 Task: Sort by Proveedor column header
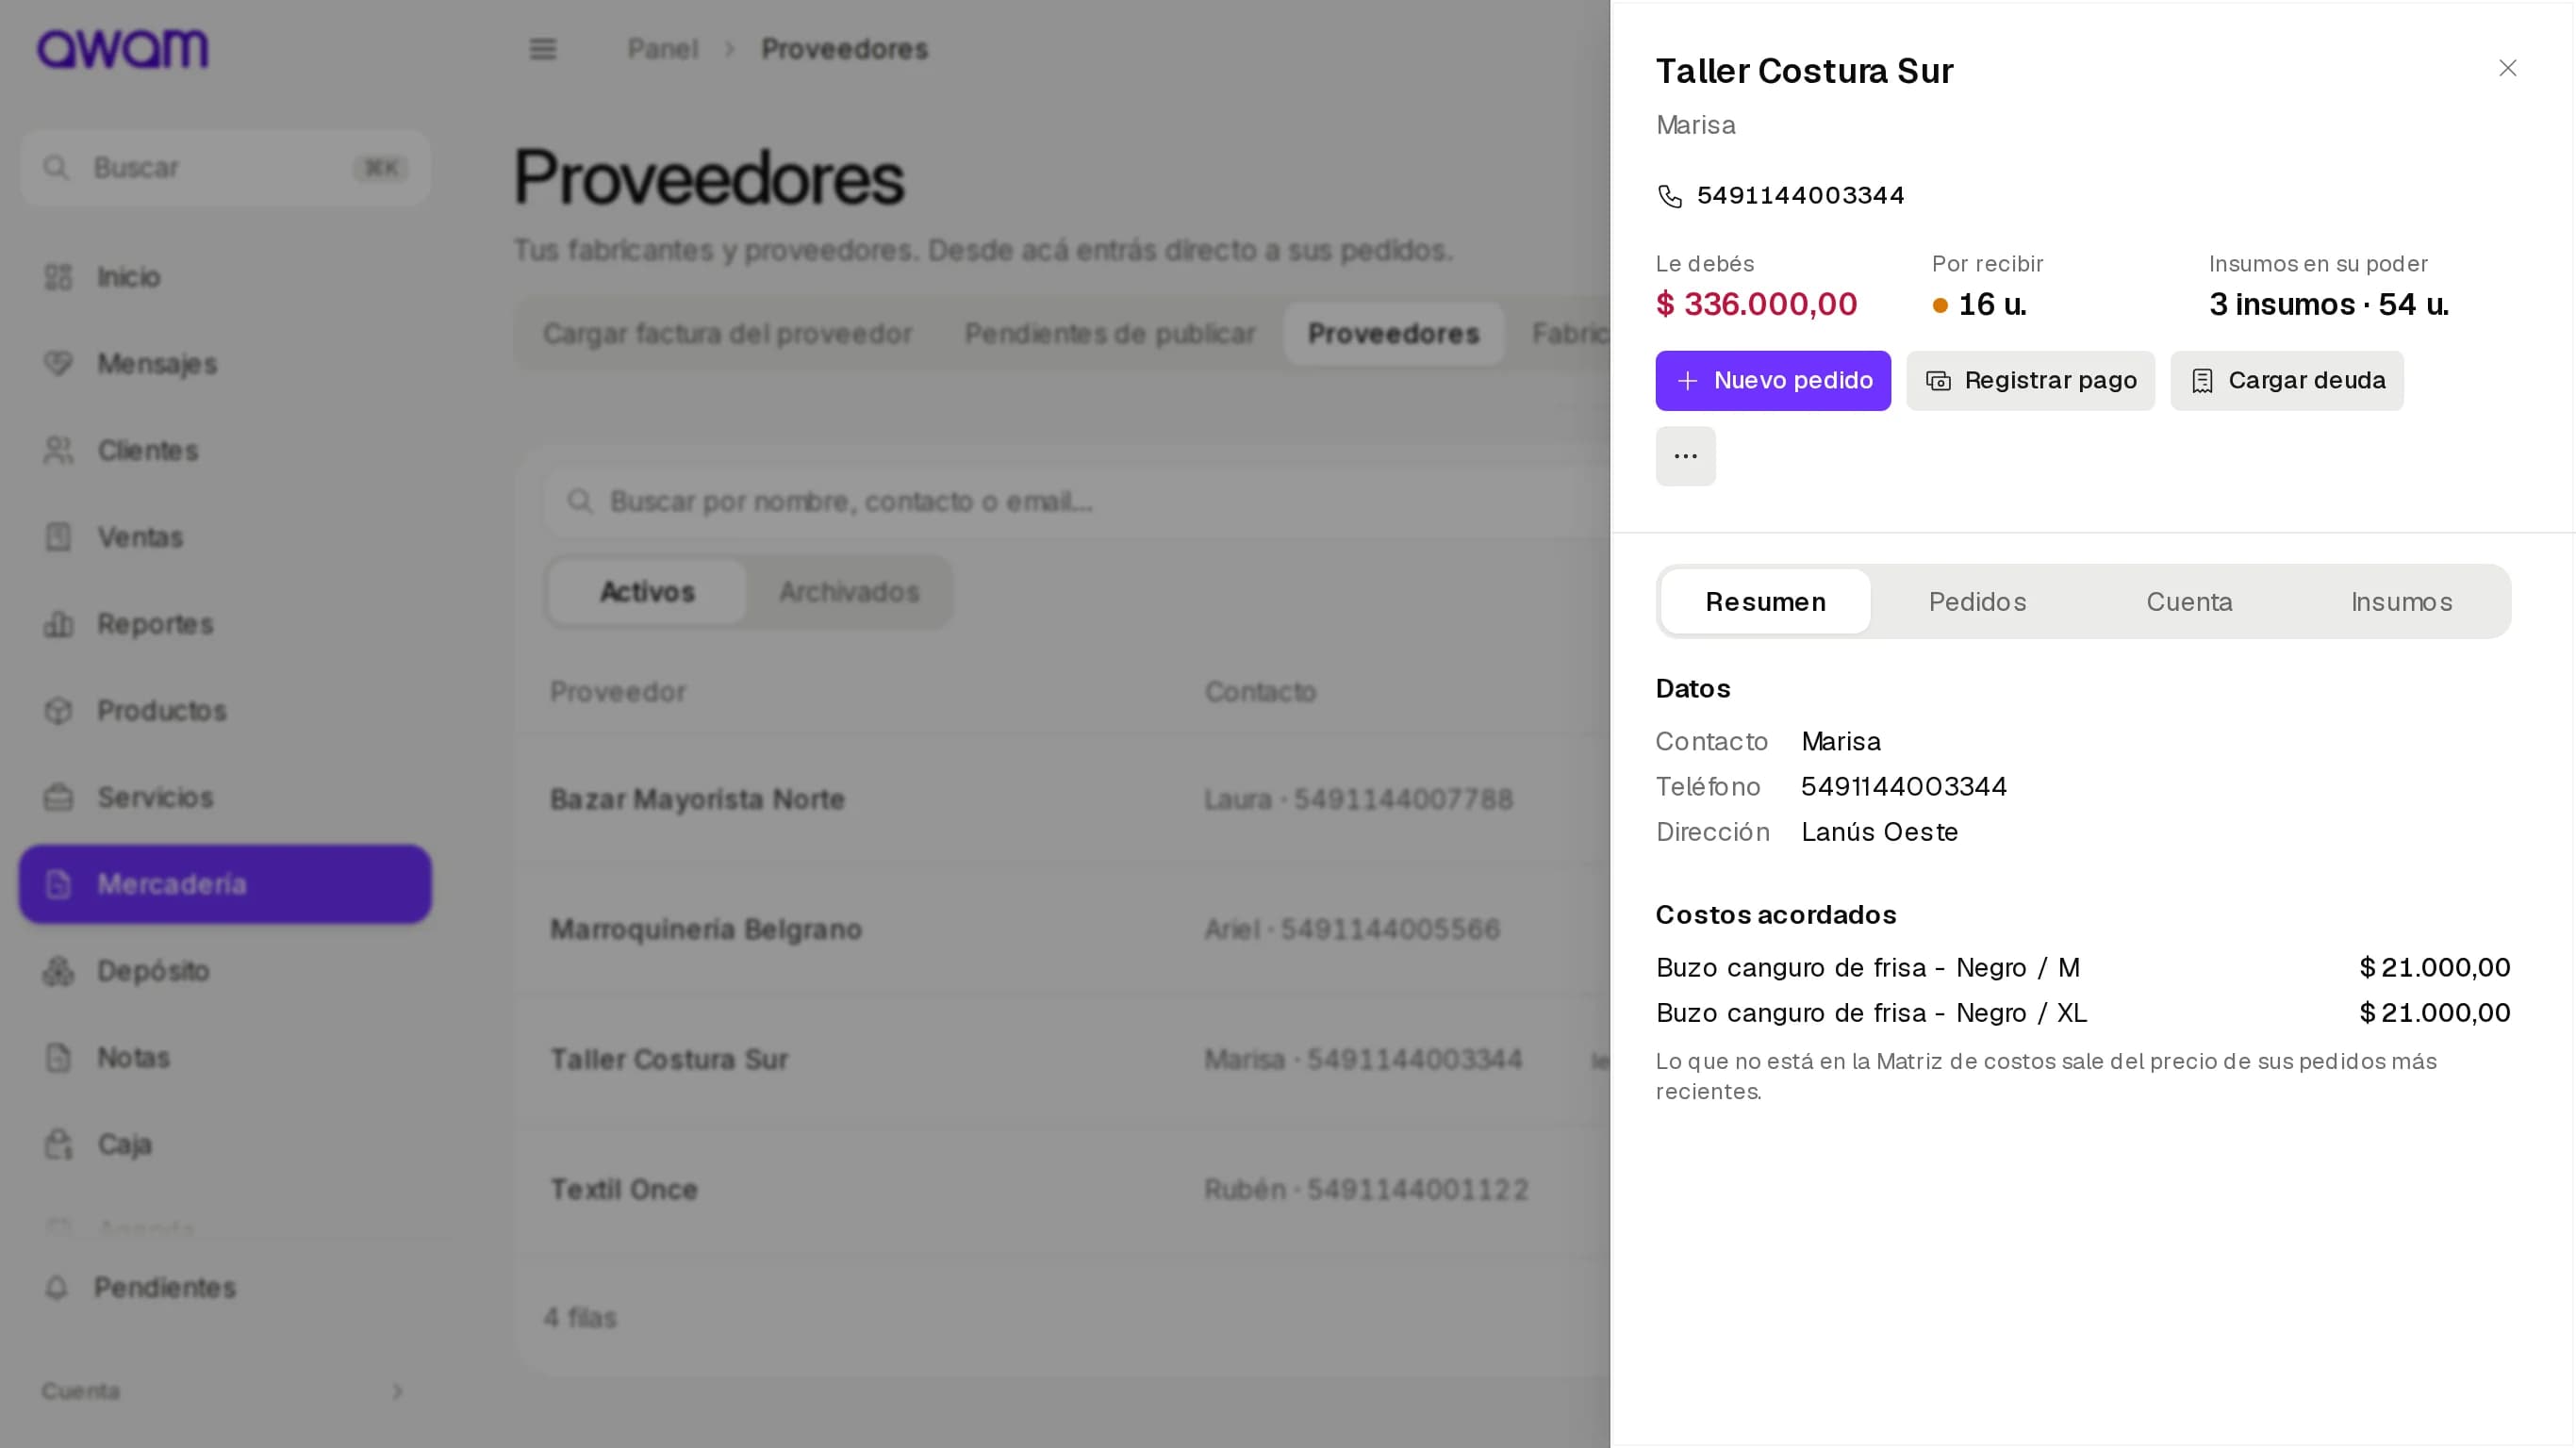(x=618, y=692)
